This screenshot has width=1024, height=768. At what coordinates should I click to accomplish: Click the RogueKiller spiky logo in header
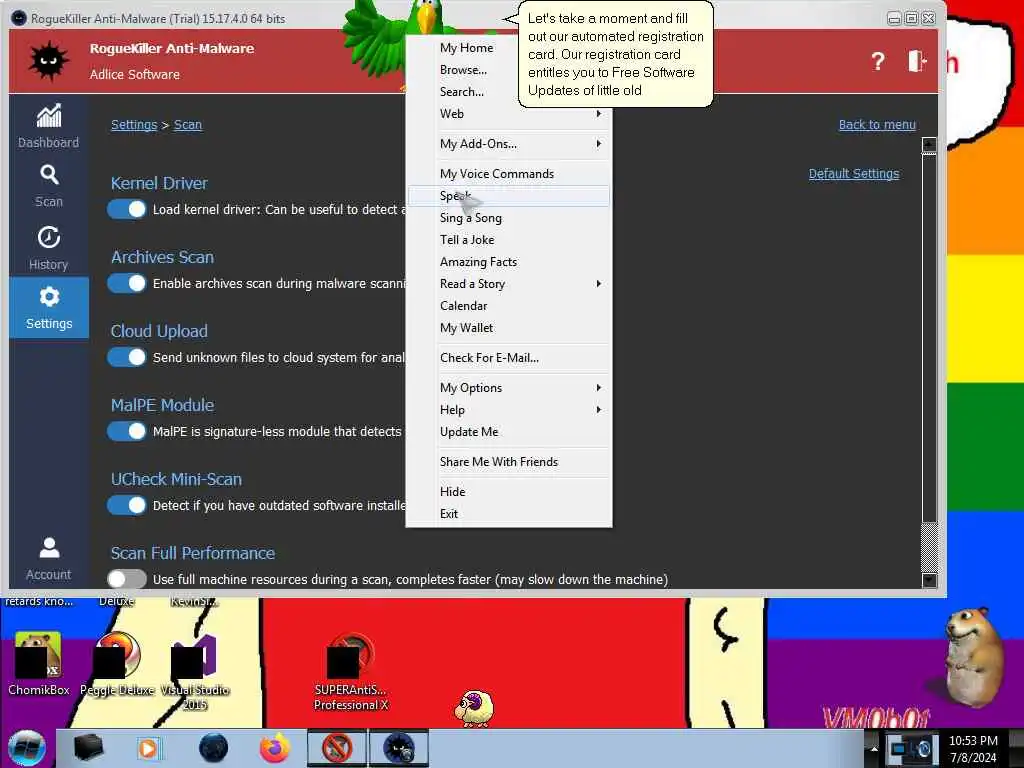(x=48, y=61)
